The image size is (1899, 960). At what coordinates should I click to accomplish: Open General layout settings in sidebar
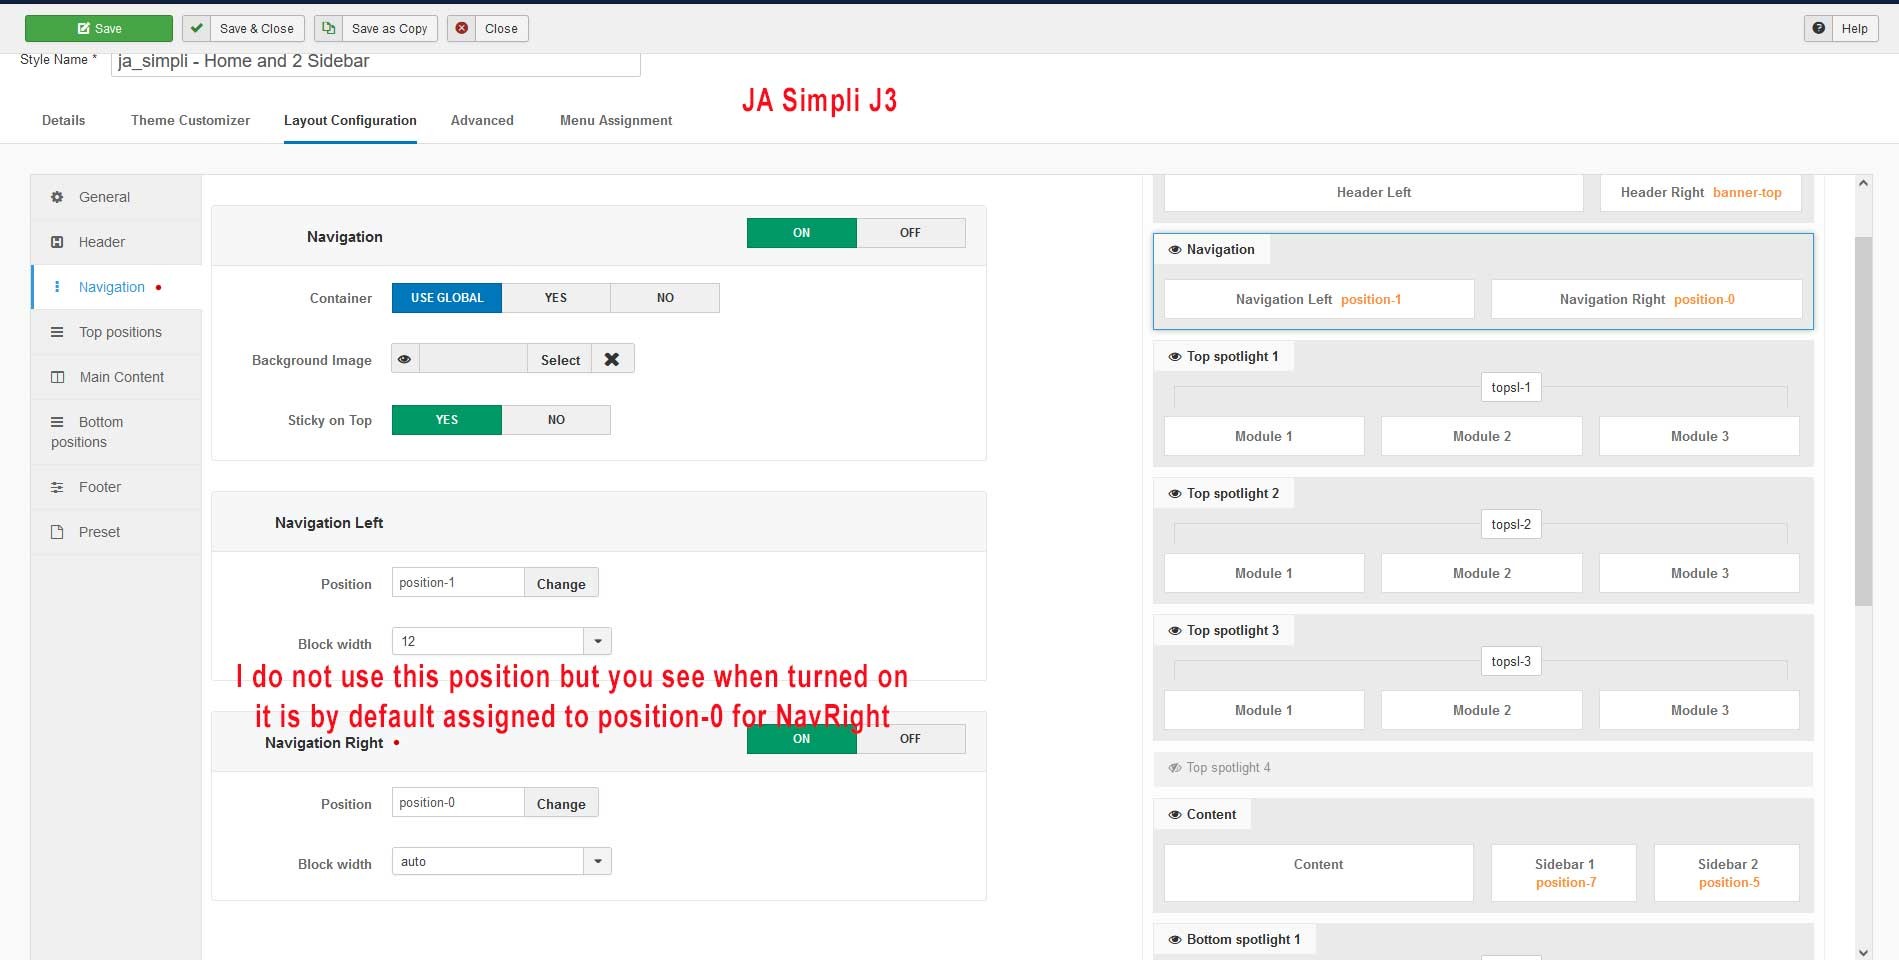(117, 197)
